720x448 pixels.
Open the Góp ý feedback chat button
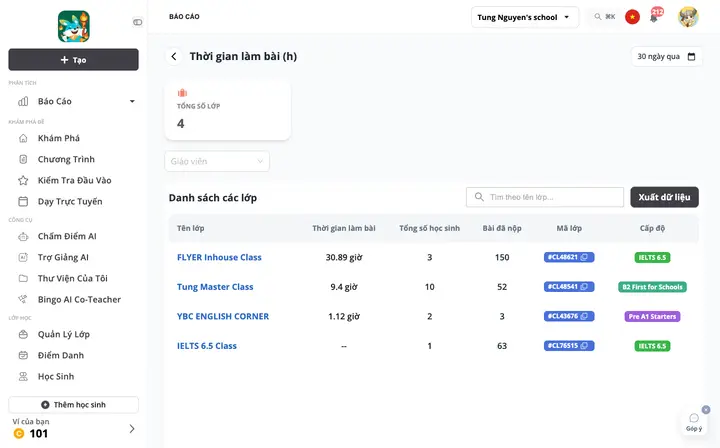point(694,421)
